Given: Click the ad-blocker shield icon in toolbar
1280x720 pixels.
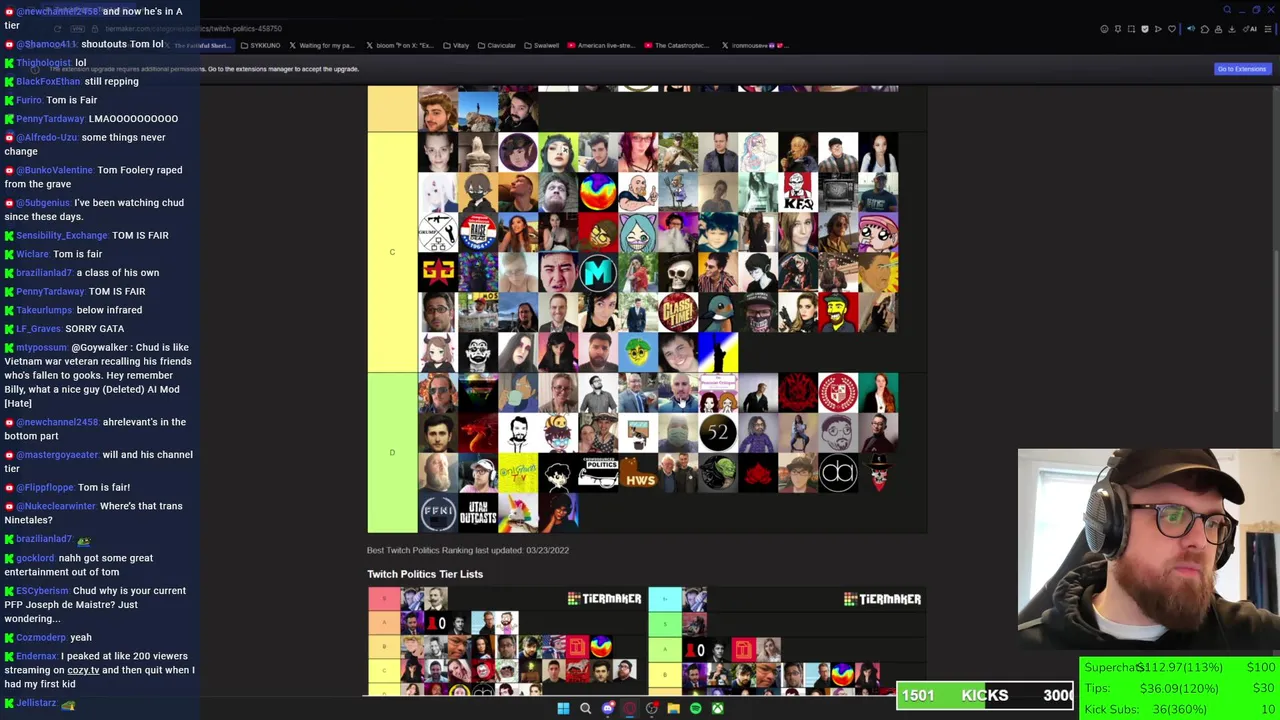Looking at the screenshot, I should pyautogui.click(x=1145, y=29).
